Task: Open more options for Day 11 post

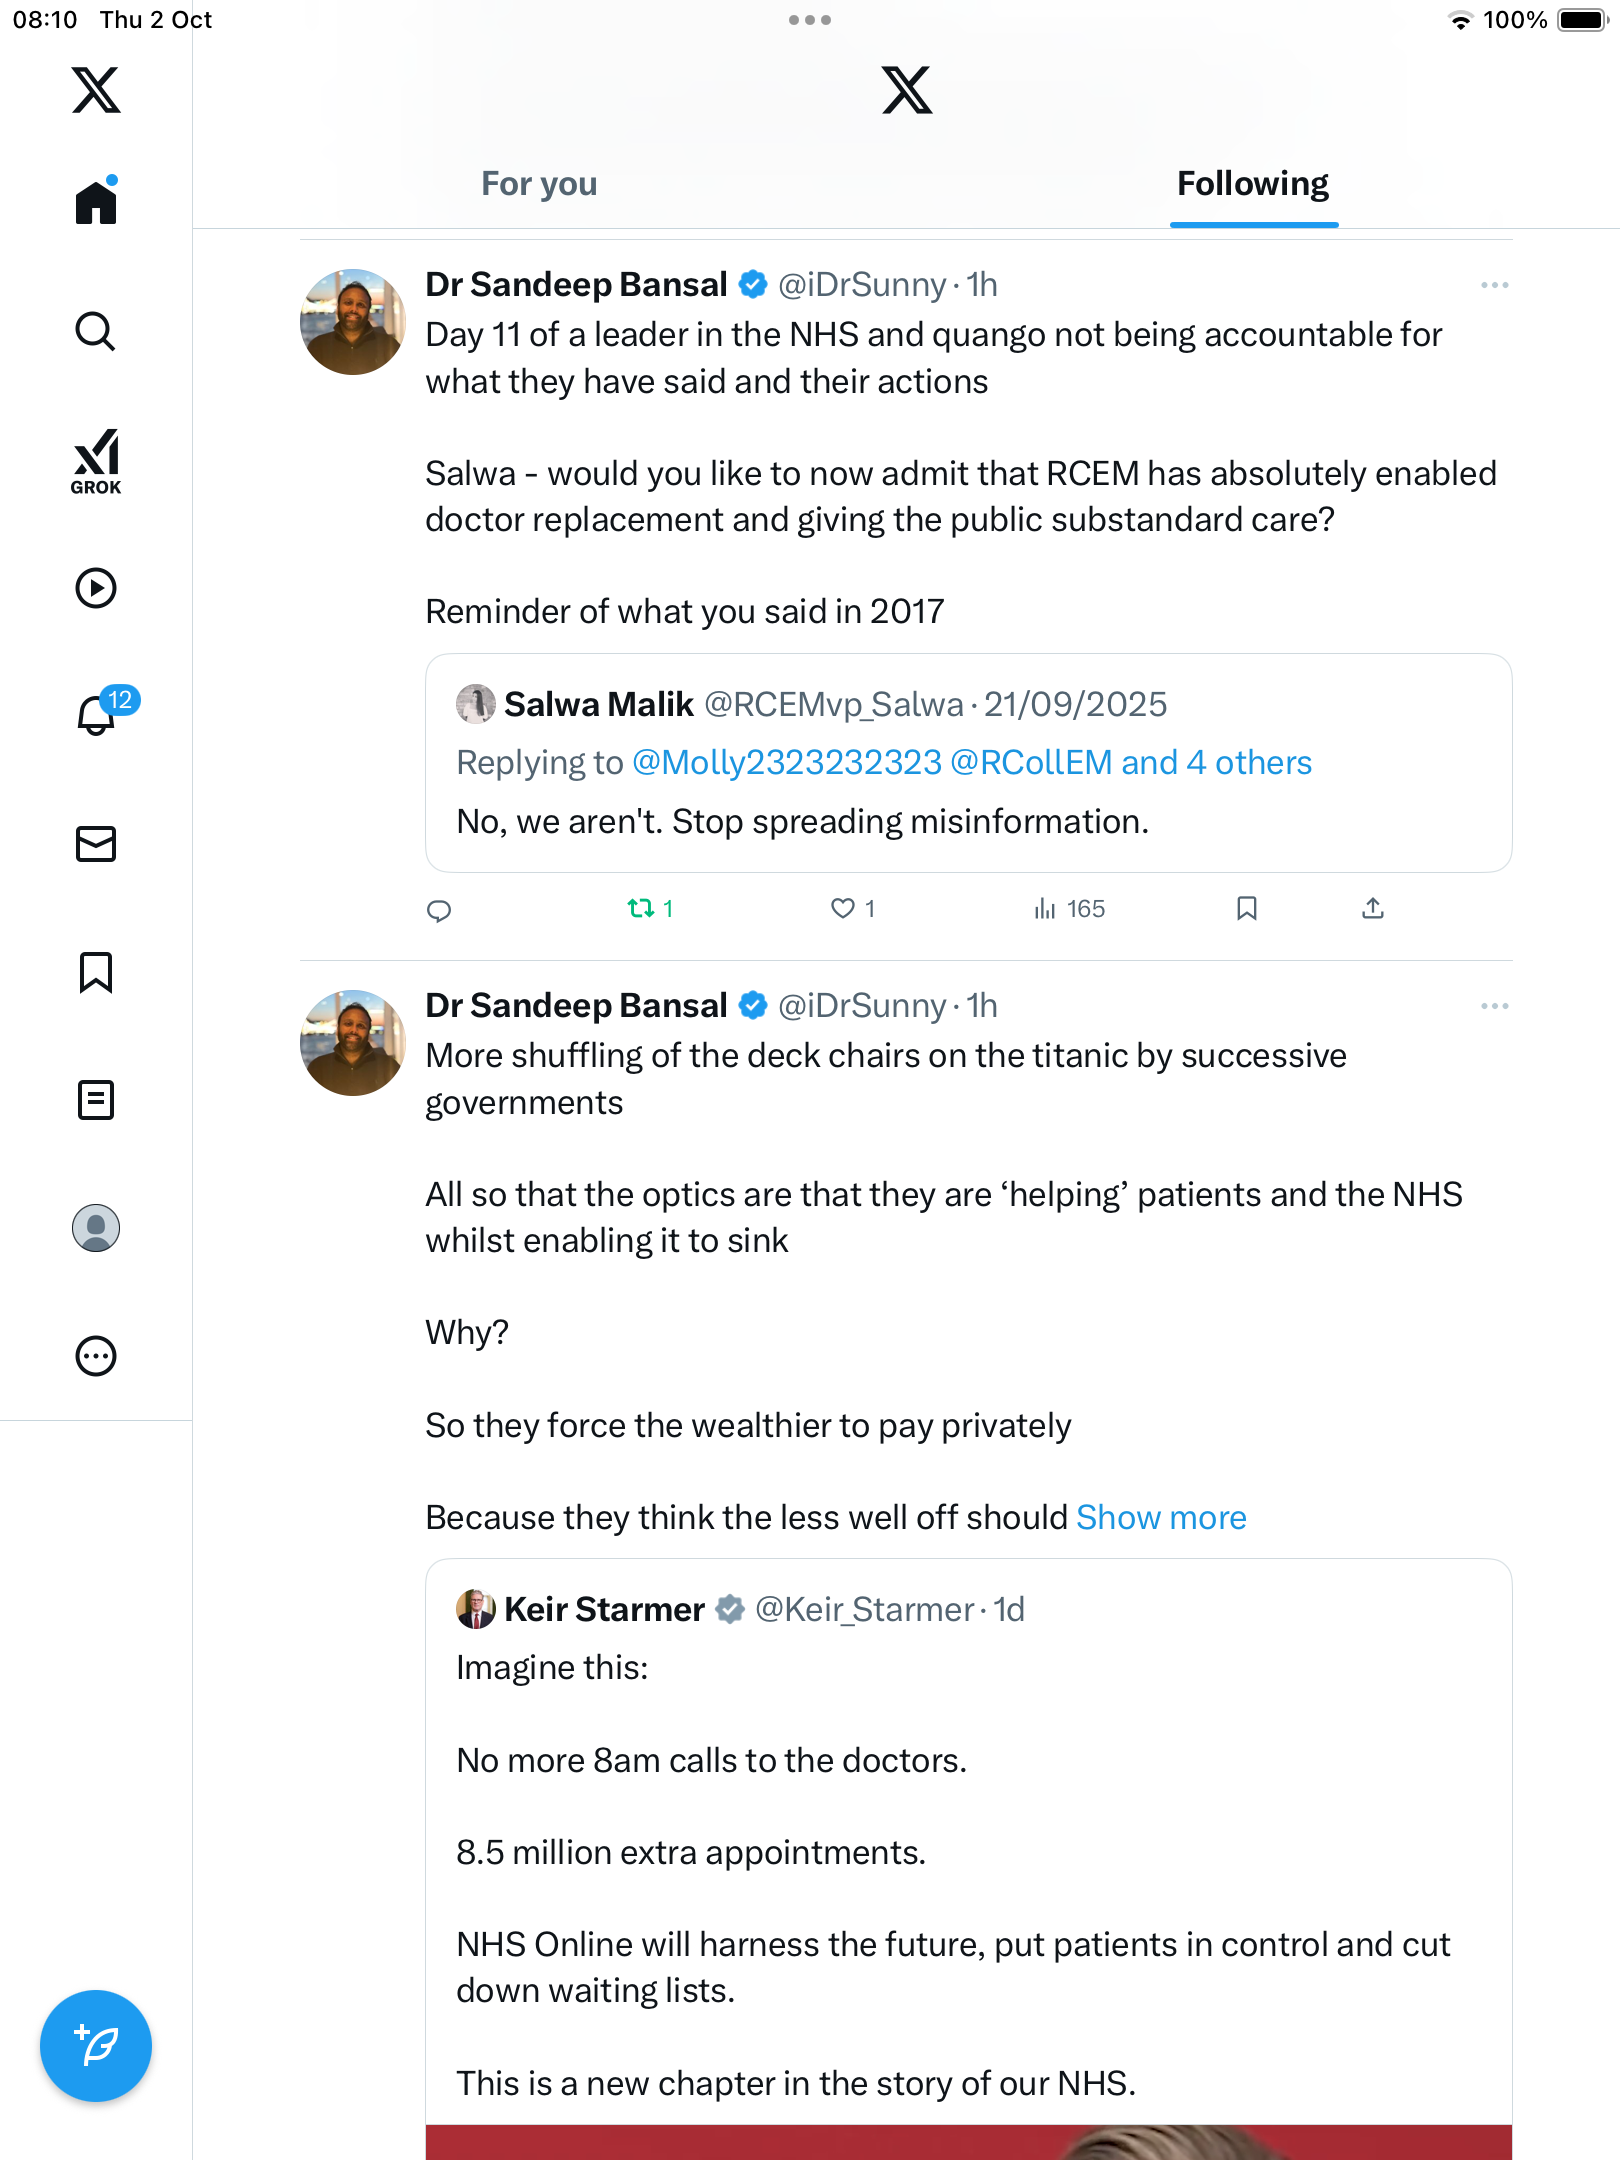Action: 1494,286
